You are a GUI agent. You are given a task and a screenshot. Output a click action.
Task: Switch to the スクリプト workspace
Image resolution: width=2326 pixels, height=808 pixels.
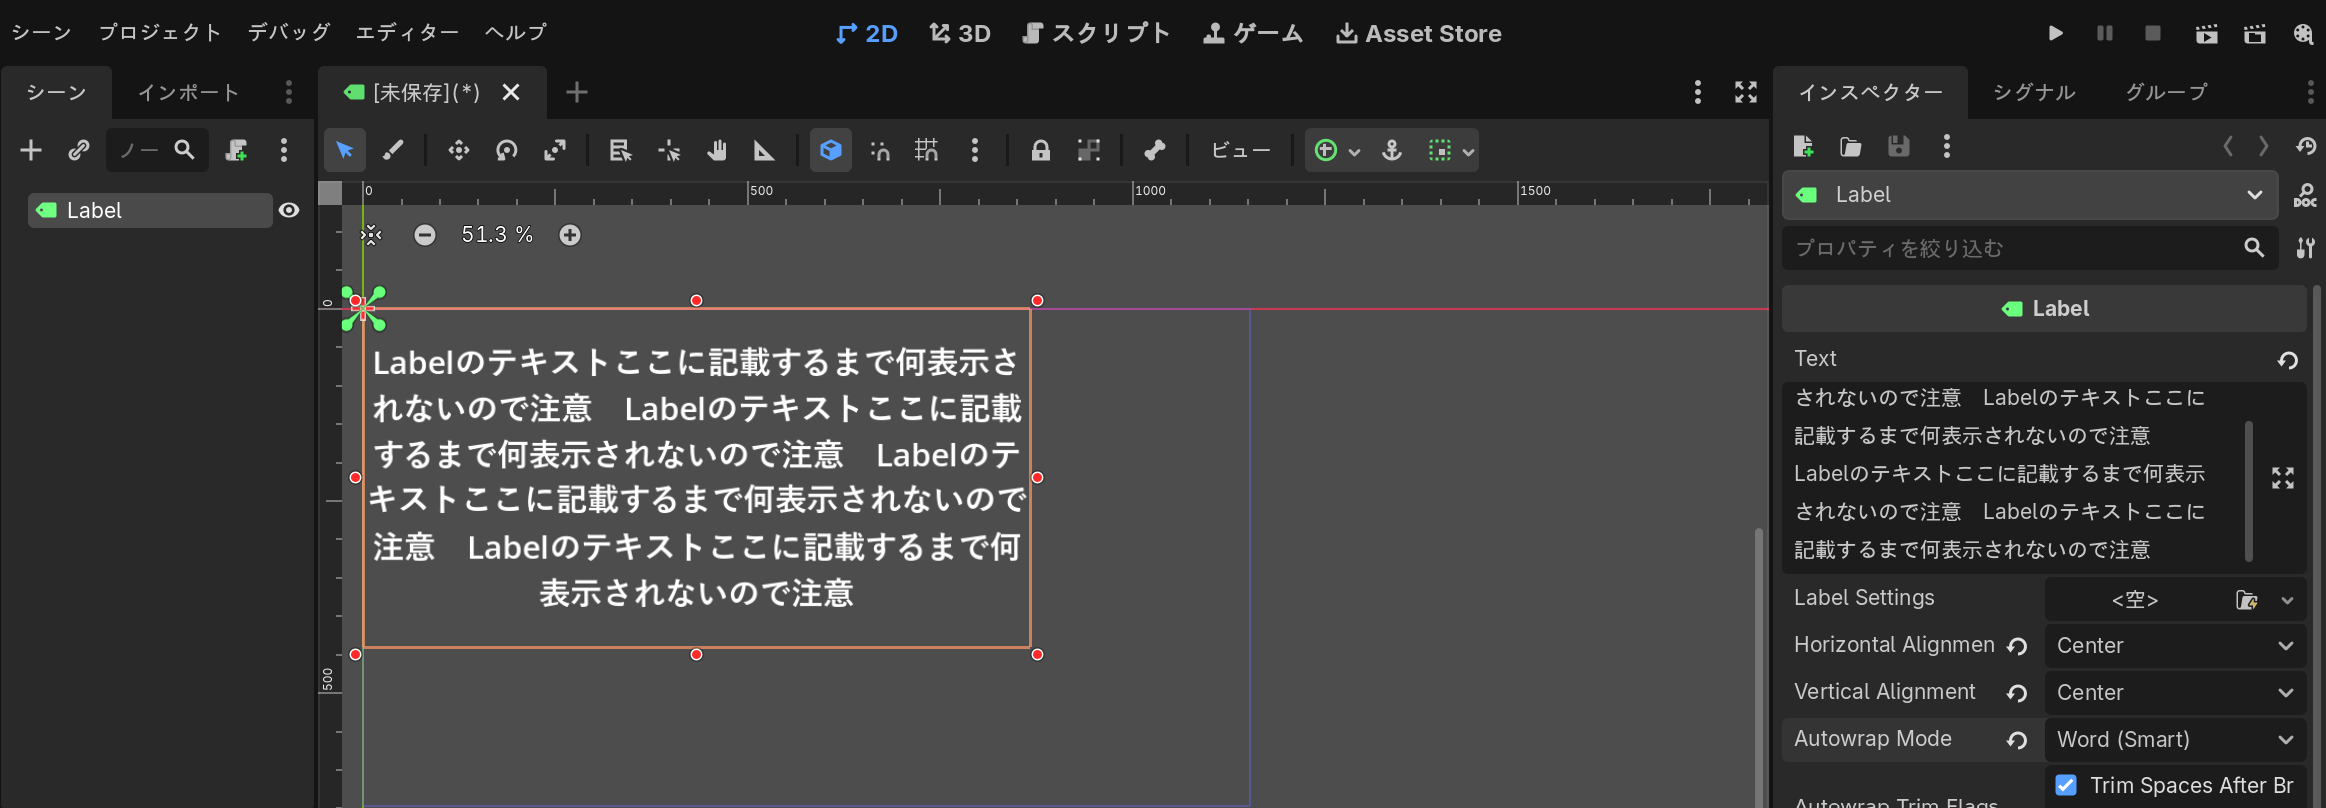point(1096,33)
